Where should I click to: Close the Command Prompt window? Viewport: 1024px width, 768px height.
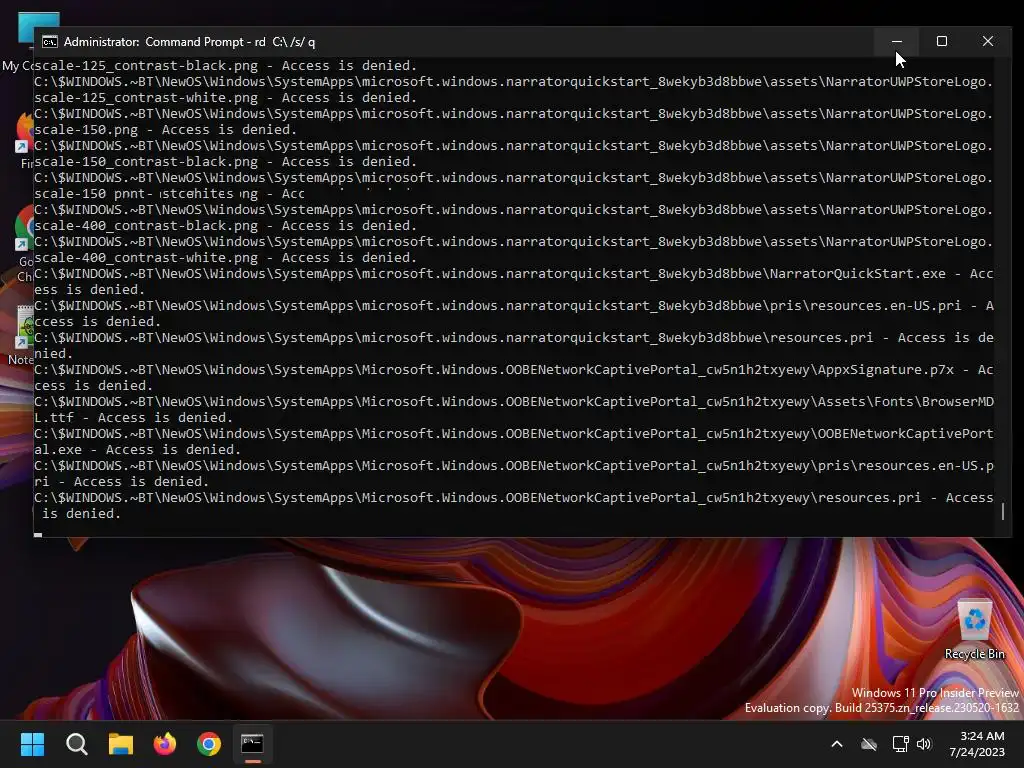pyautogui.click(x=987, y=41)
